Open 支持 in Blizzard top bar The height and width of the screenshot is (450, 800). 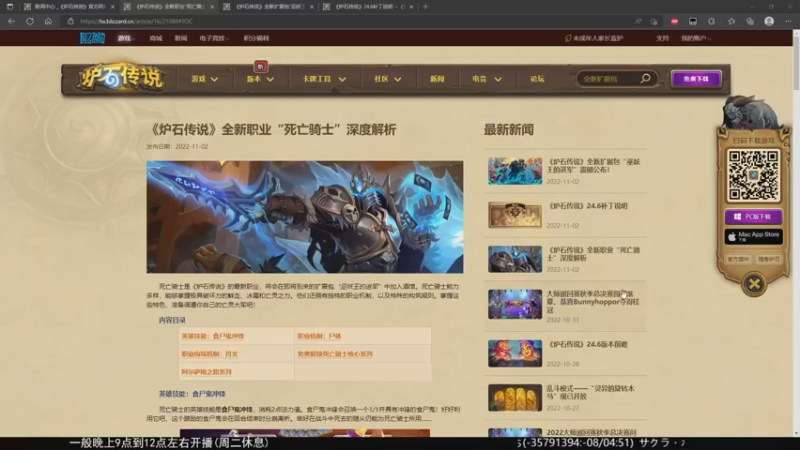click(x=662, y=38)
